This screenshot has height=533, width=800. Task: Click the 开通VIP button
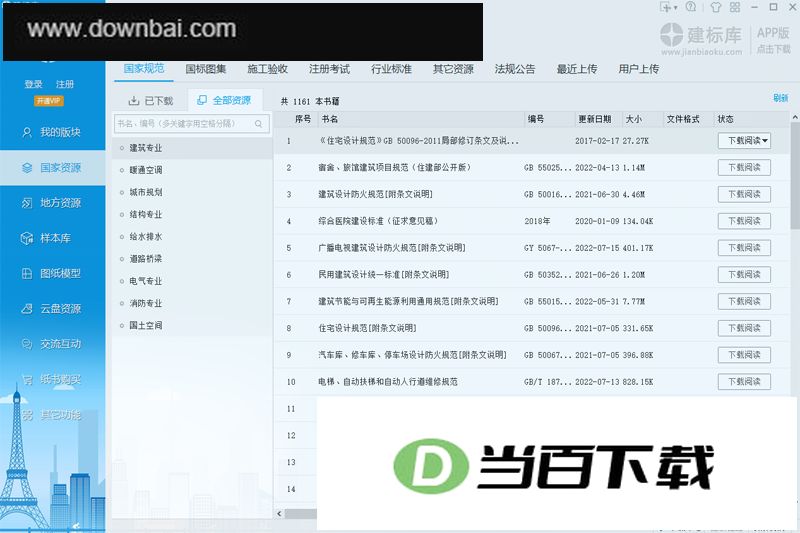tap(49, 101)
